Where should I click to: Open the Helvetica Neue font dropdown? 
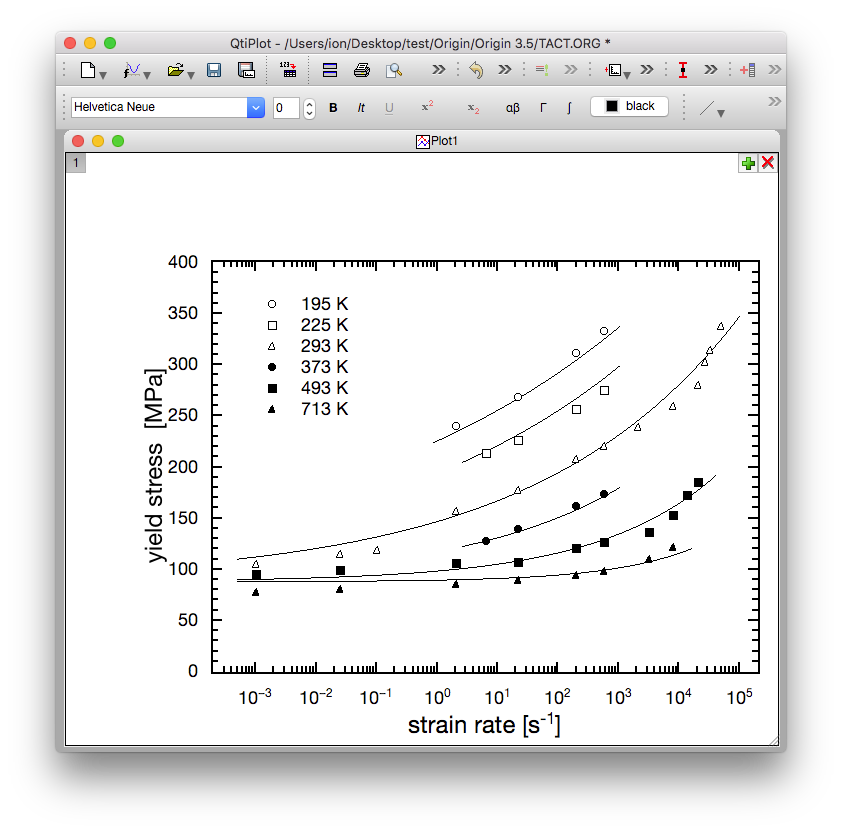pos(256,107)
